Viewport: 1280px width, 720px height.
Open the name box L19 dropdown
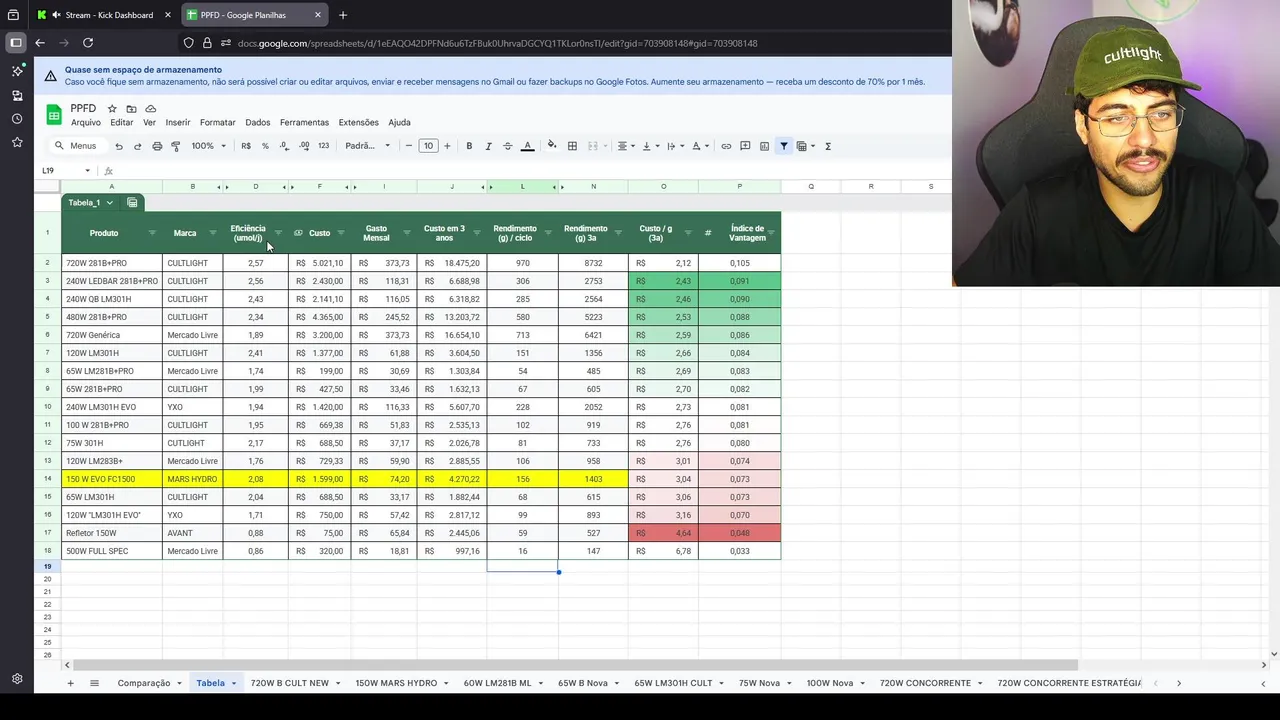[87, 171]
